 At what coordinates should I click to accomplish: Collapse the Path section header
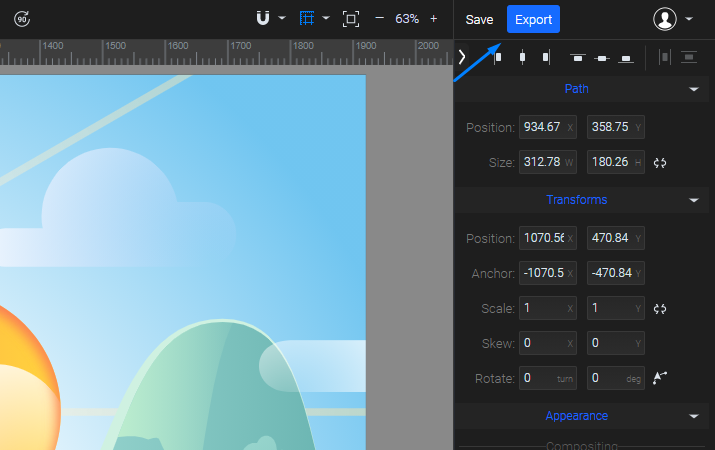tap(694, 89)
